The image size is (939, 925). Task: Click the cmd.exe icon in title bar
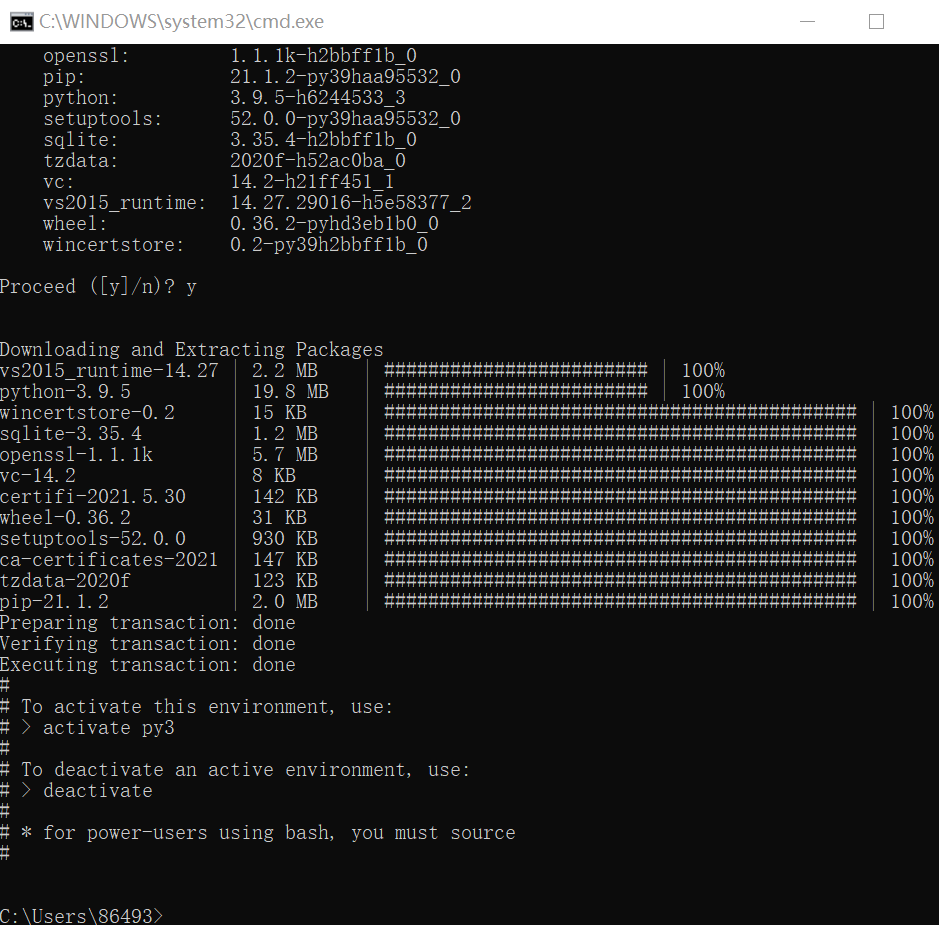[x=22, y=22]
